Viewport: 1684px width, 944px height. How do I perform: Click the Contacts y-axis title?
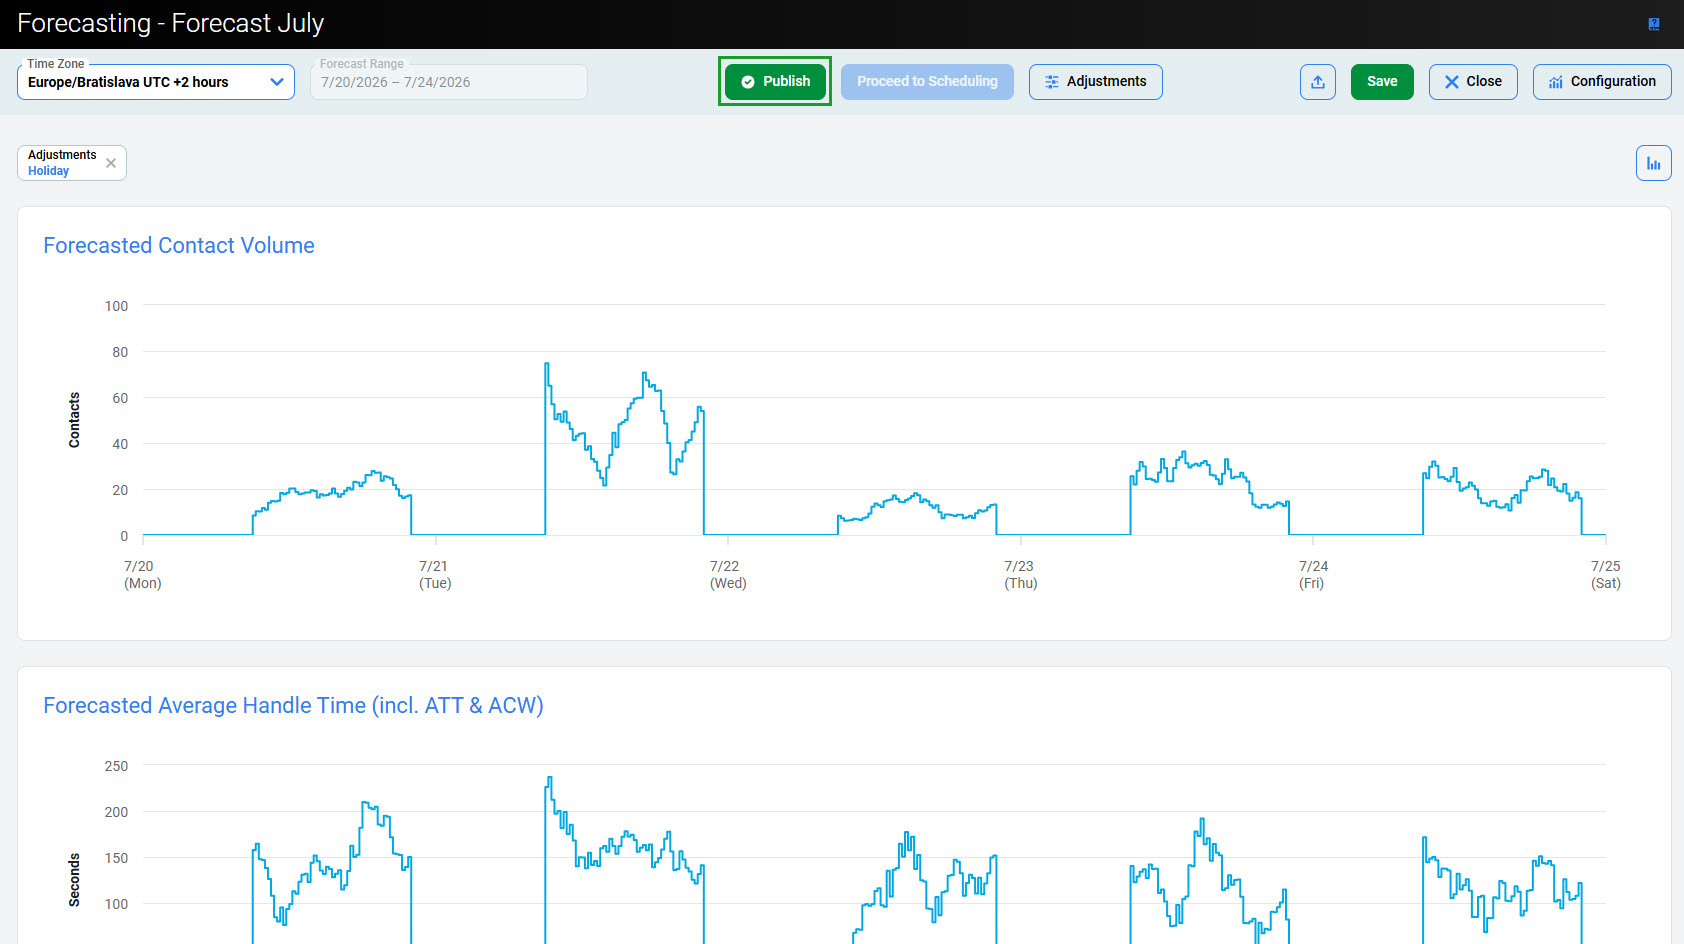(74, 420)
